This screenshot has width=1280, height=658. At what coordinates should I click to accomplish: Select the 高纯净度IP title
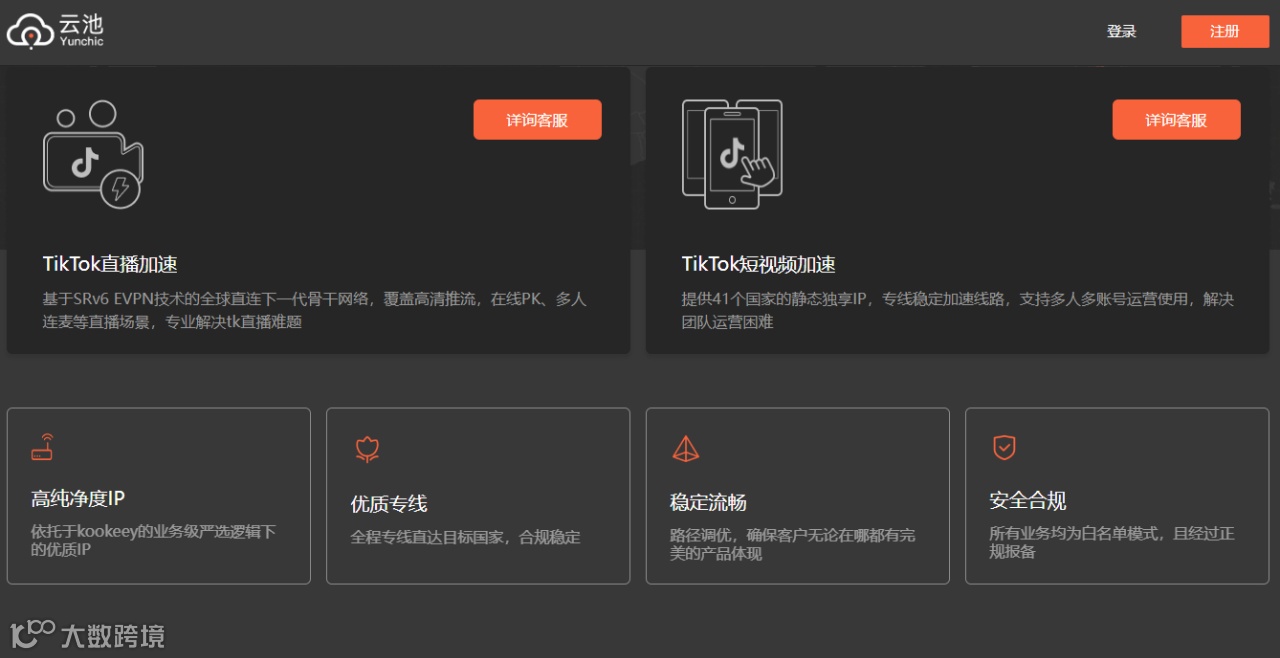click(x=78, y=498)
